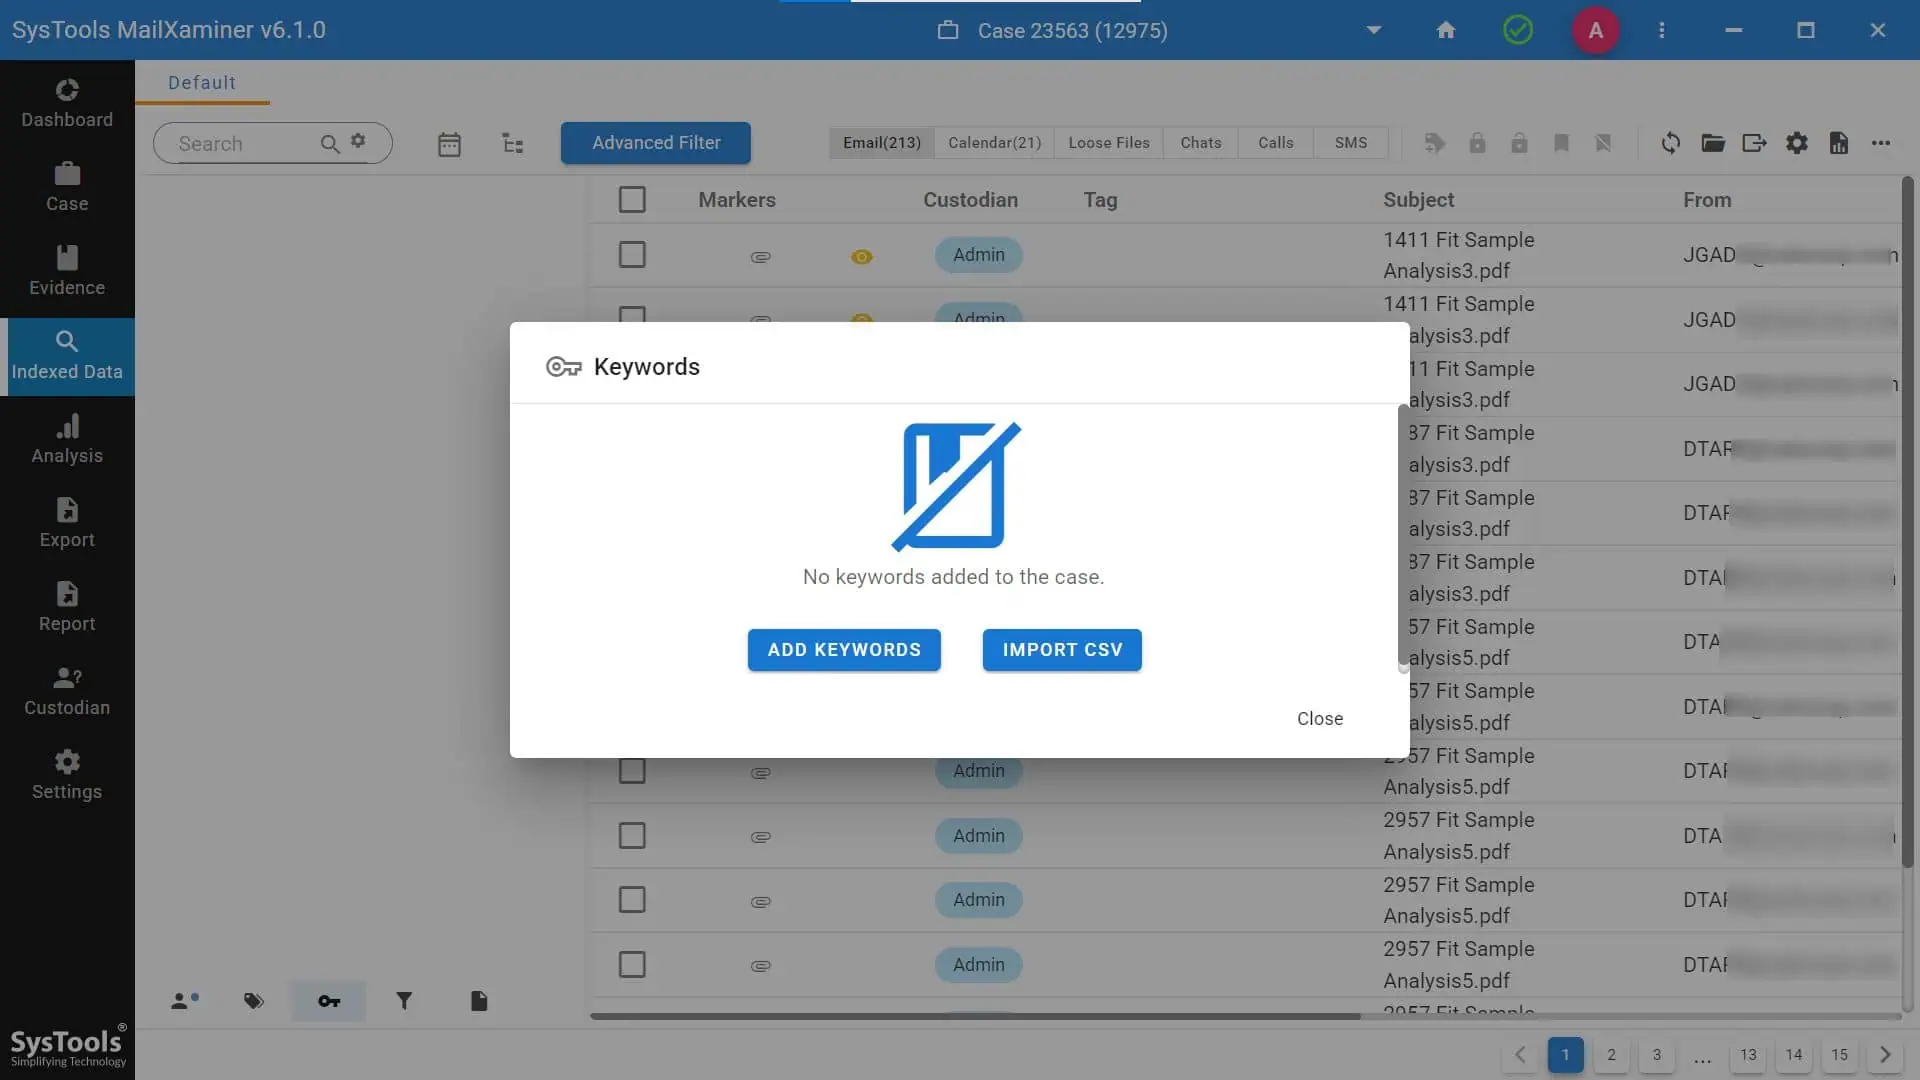Open the calendar date filter icon
Screen dimensions: 1920x1080
point(449,144)
